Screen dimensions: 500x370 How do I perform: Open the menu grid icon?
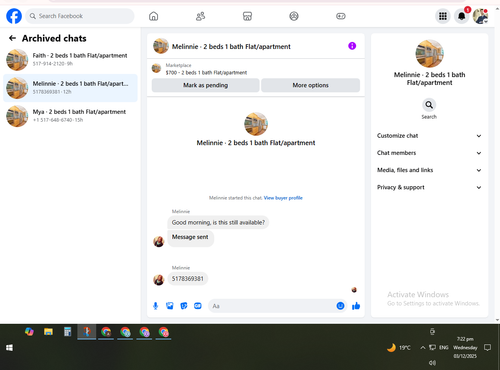[443, 16]
